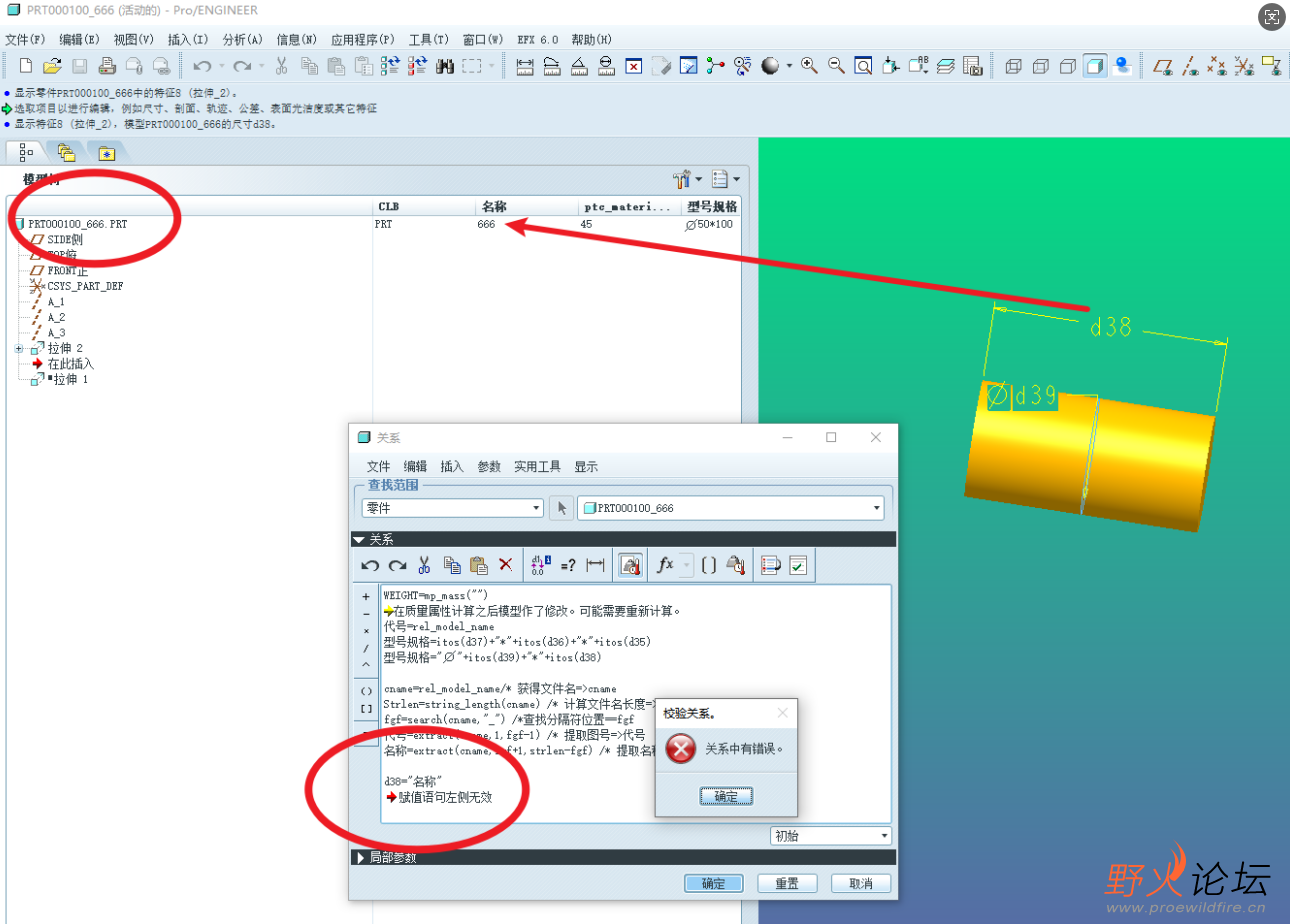The width and height of the screenshot is (1290, 924).
Task: Click the select-object arrow button
Action: (x=561, y=508)
